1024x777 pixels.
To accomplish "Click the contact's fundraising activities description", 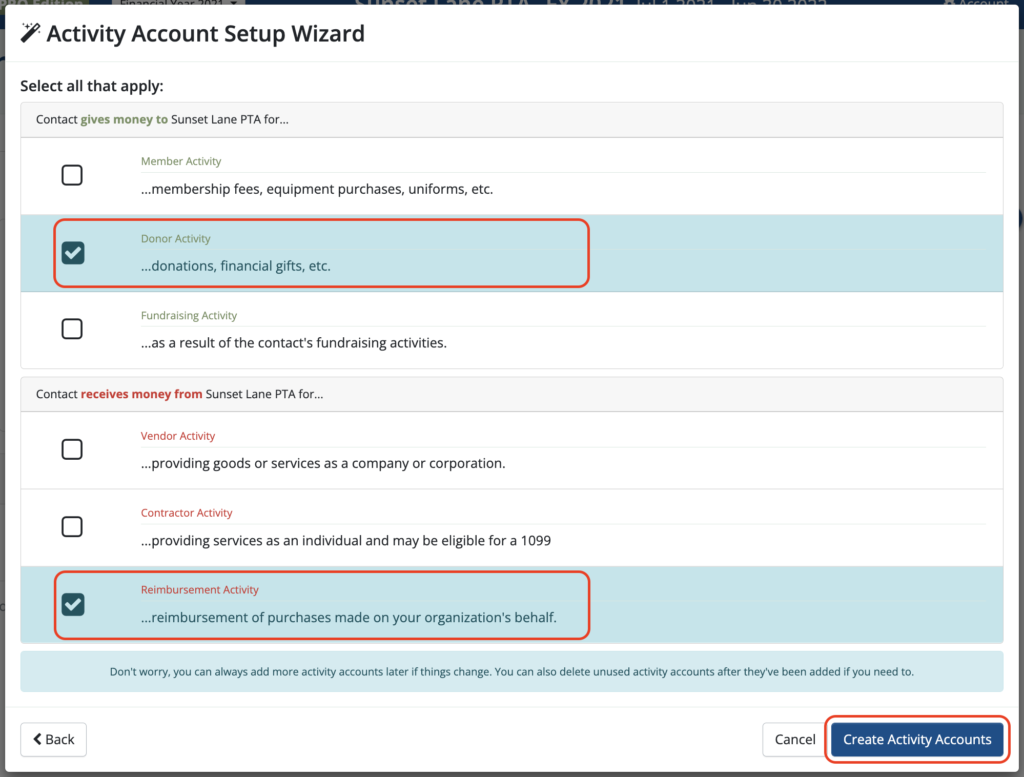I will click(294, 343).
